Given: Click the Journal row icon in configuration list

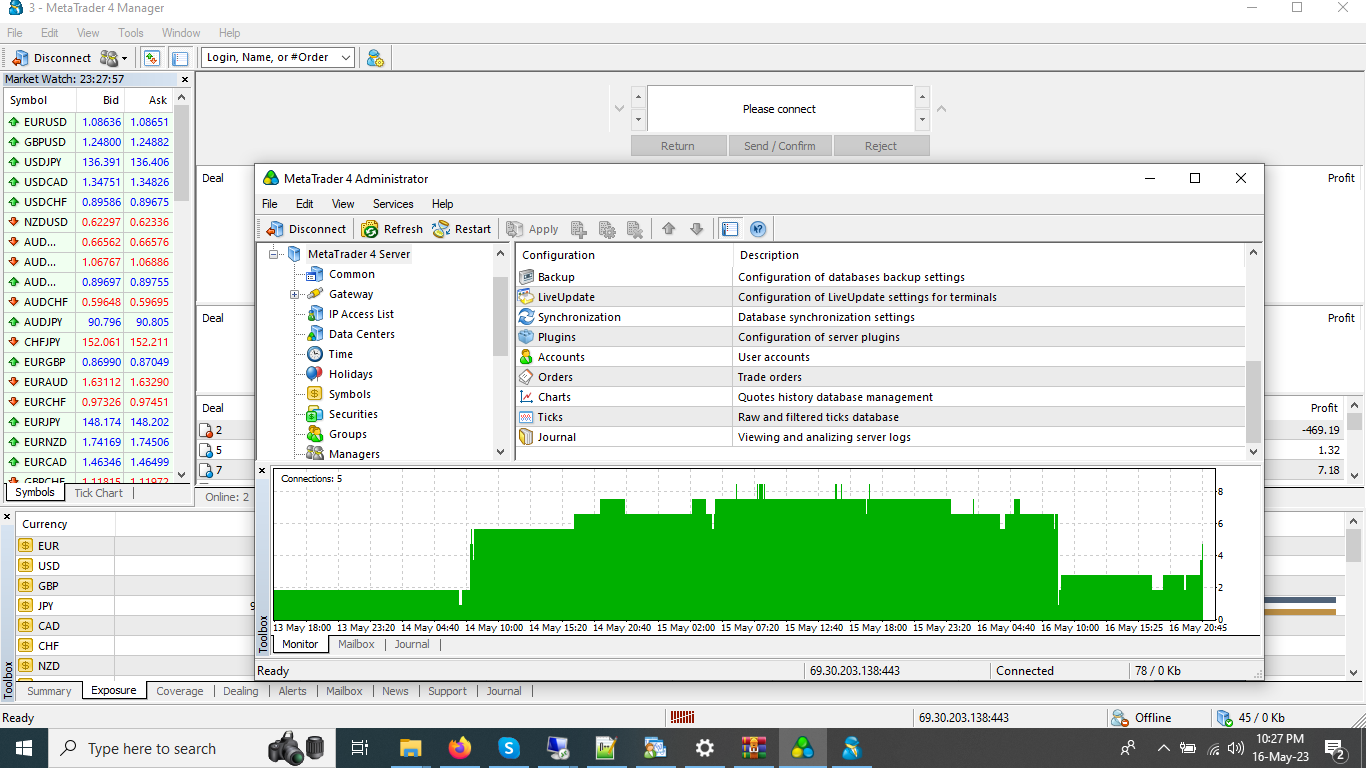Looking at the screenshot, I should click(x=527, y=437).
